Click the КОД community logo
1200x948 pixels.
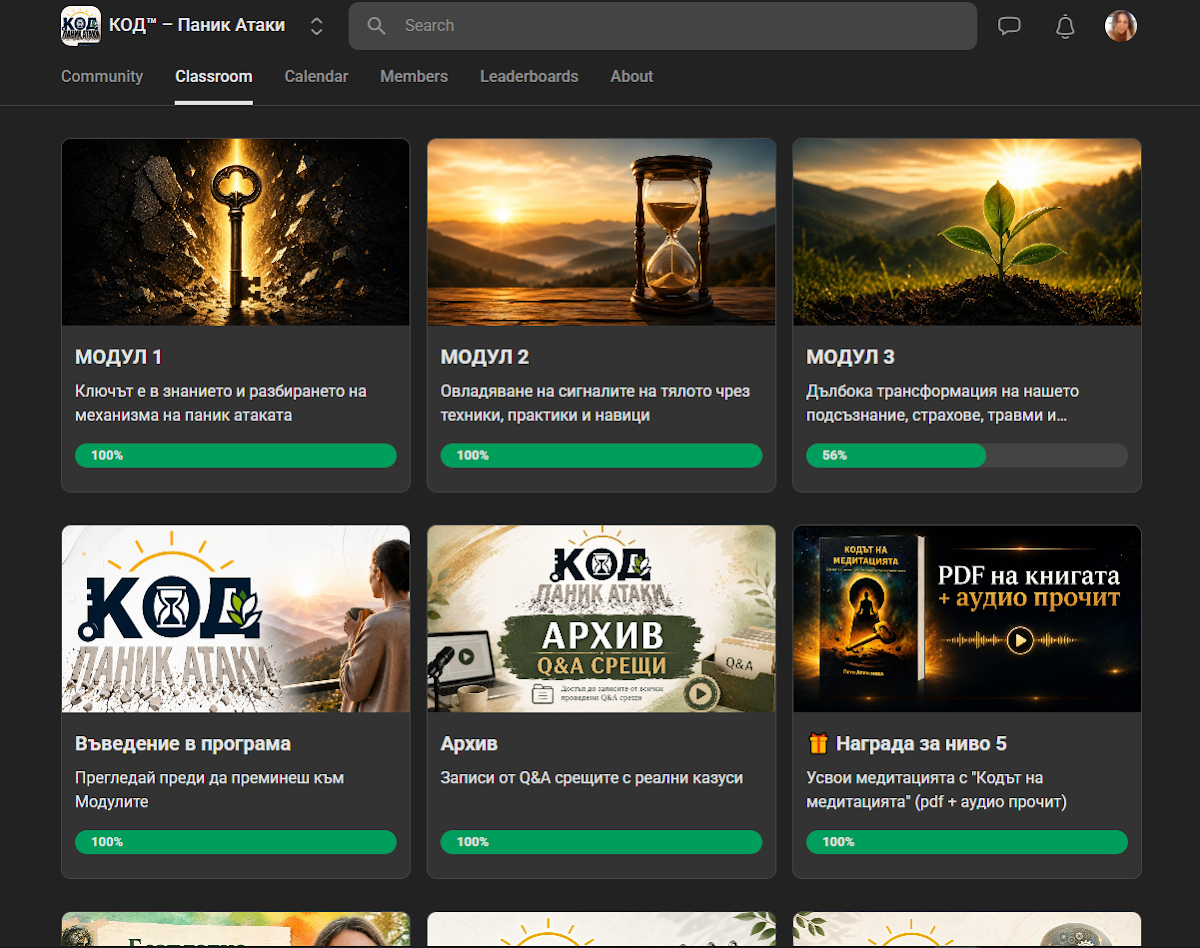(81, 26)
